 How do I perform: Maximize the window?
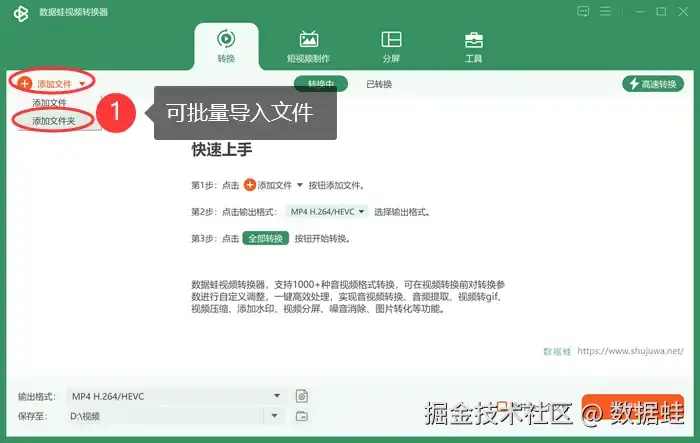tap(662, 12)
